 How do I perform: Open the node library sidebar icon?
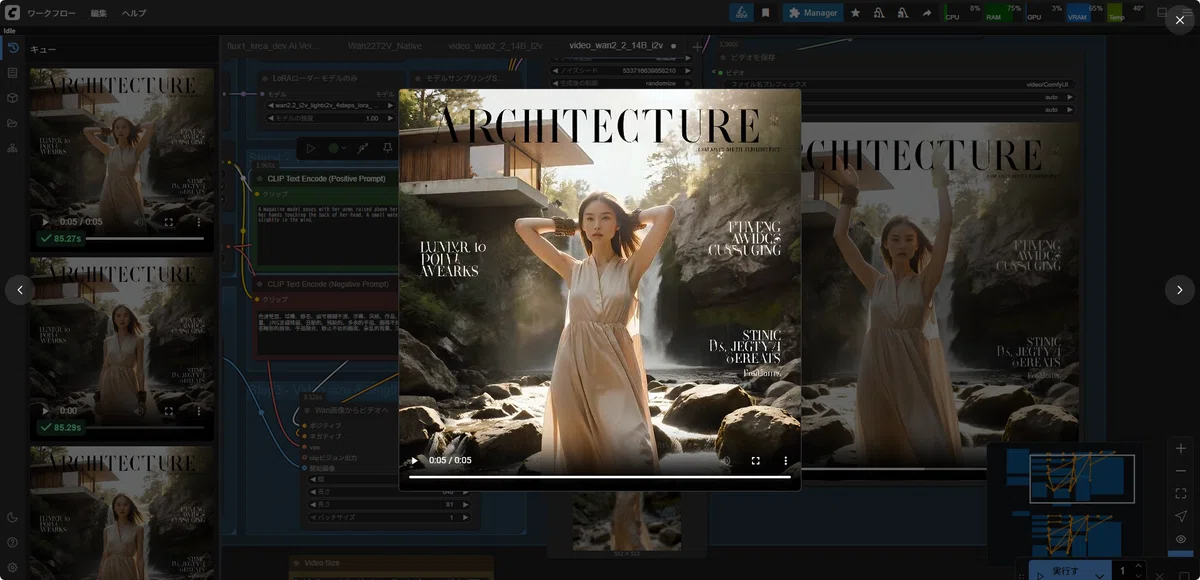click(x=12, y=73)
